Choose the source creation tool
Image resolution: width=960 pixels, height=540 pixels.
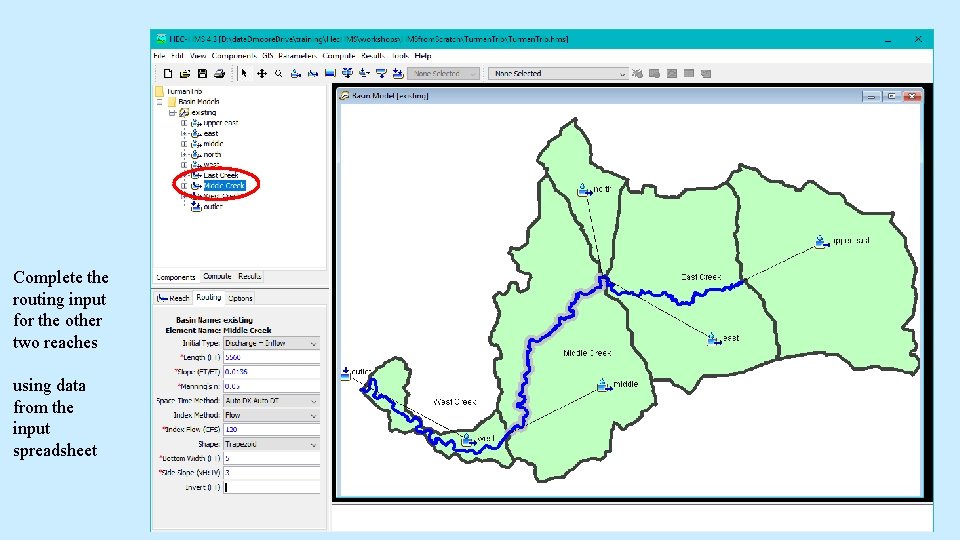pos(381,73)
